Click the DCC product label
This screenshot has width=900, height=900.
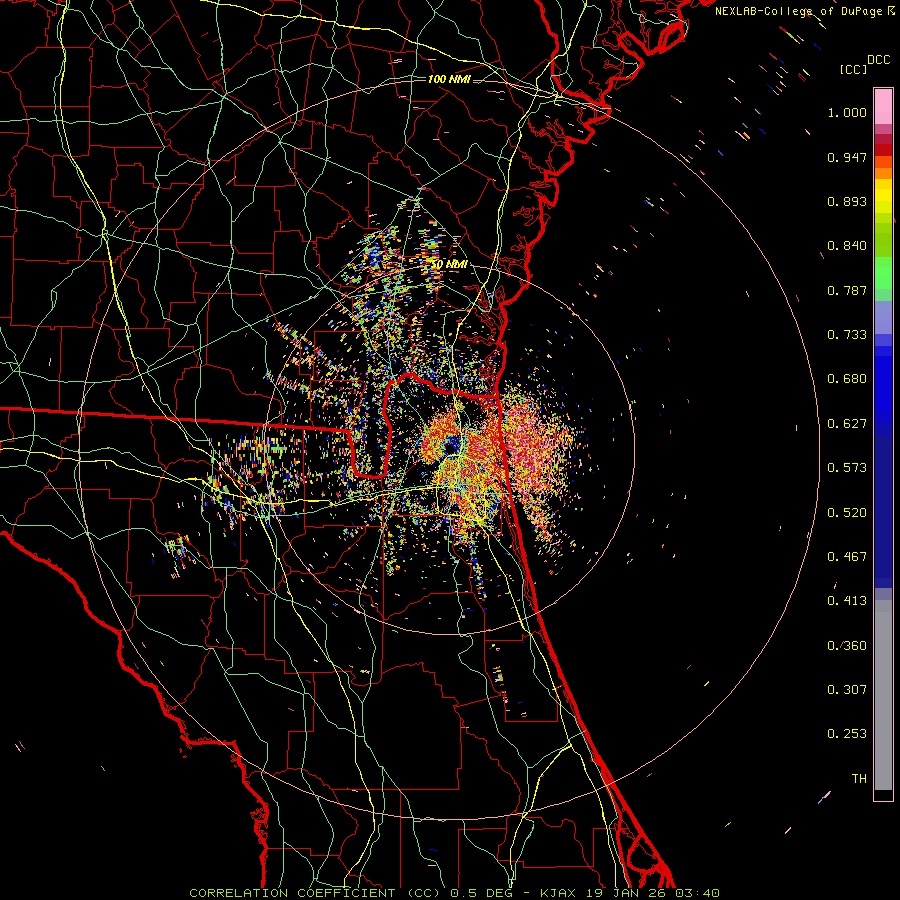point(879,60)
